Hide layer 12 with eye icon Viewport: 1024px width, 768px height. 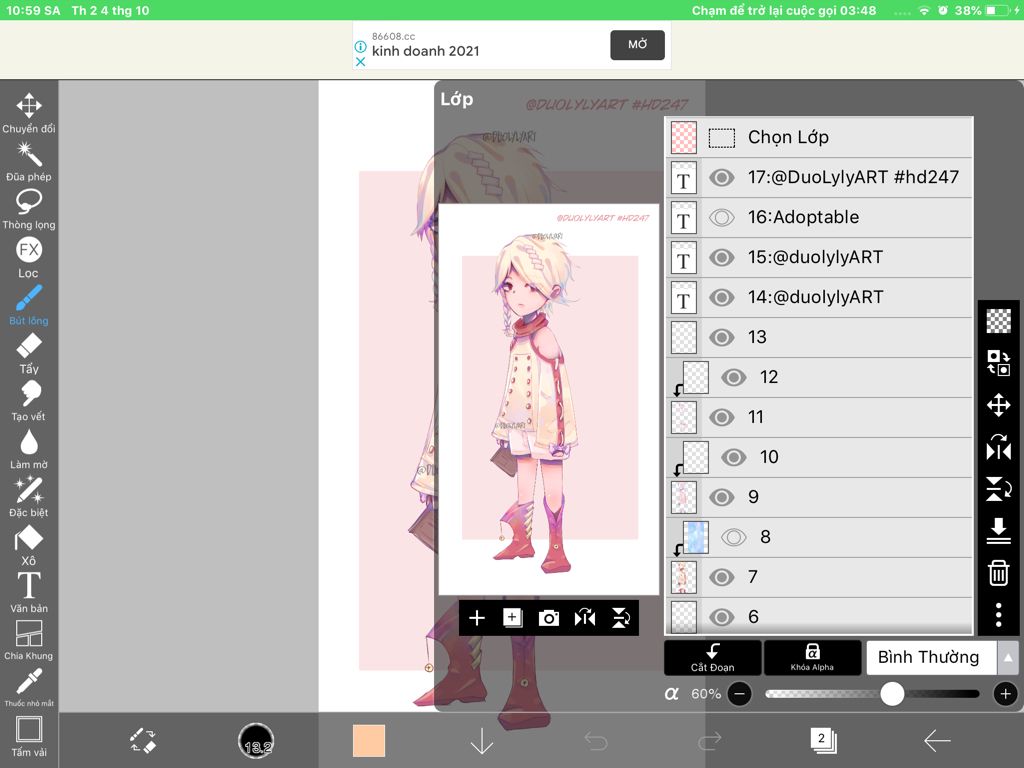pos(733,377)
